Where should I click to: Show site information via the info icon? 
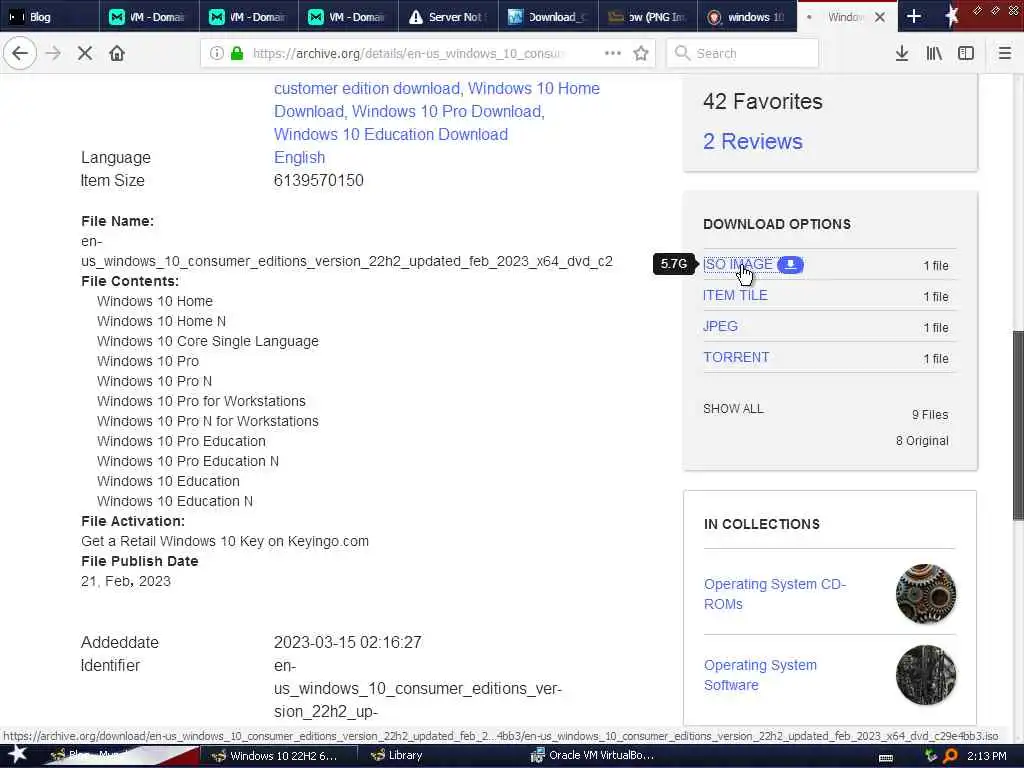point(216,53)
